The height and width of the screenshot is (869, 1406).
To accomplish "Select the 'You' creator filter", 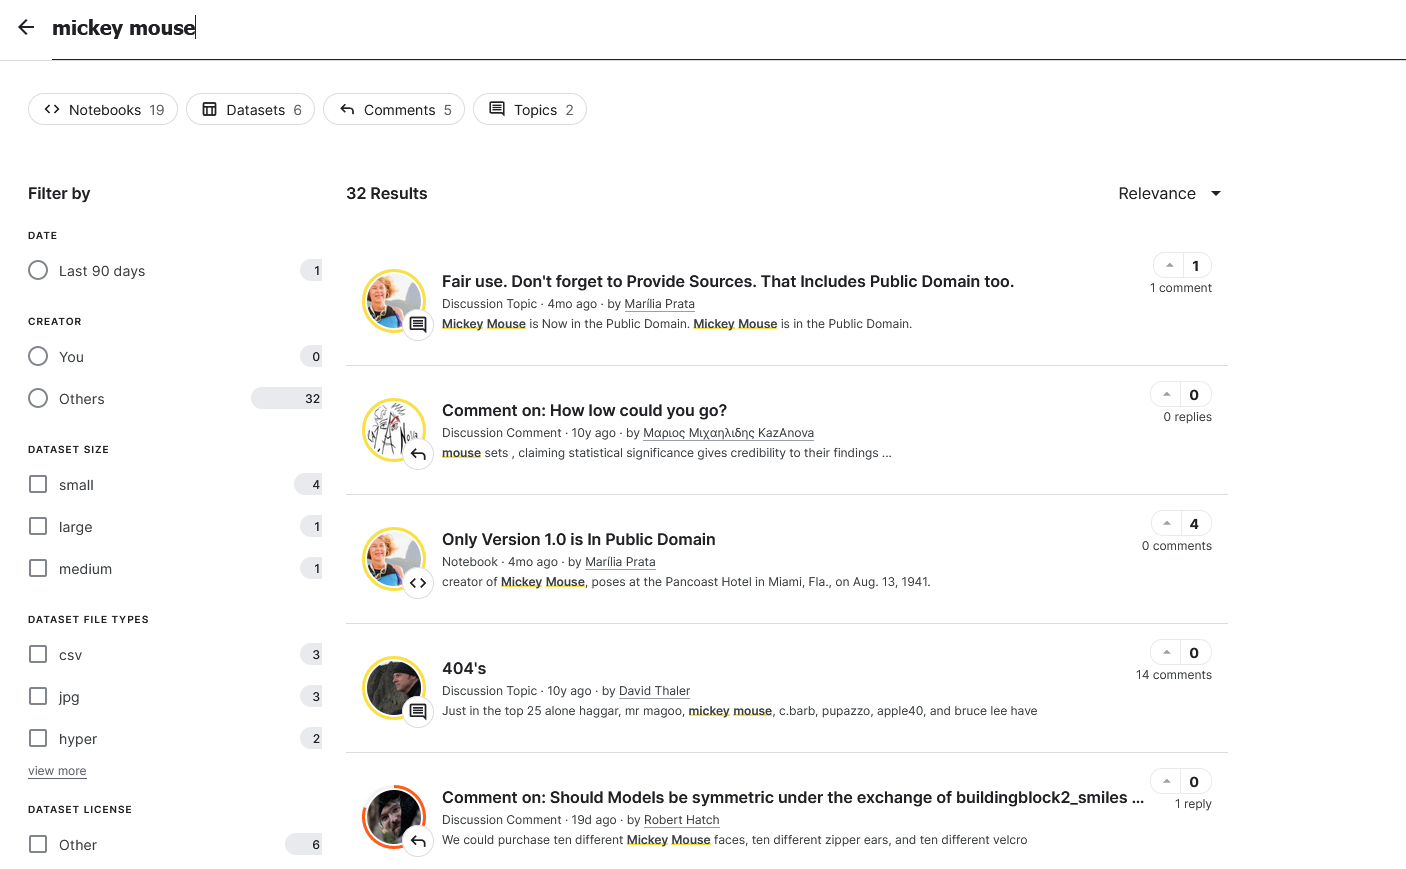I will [38, 356].
